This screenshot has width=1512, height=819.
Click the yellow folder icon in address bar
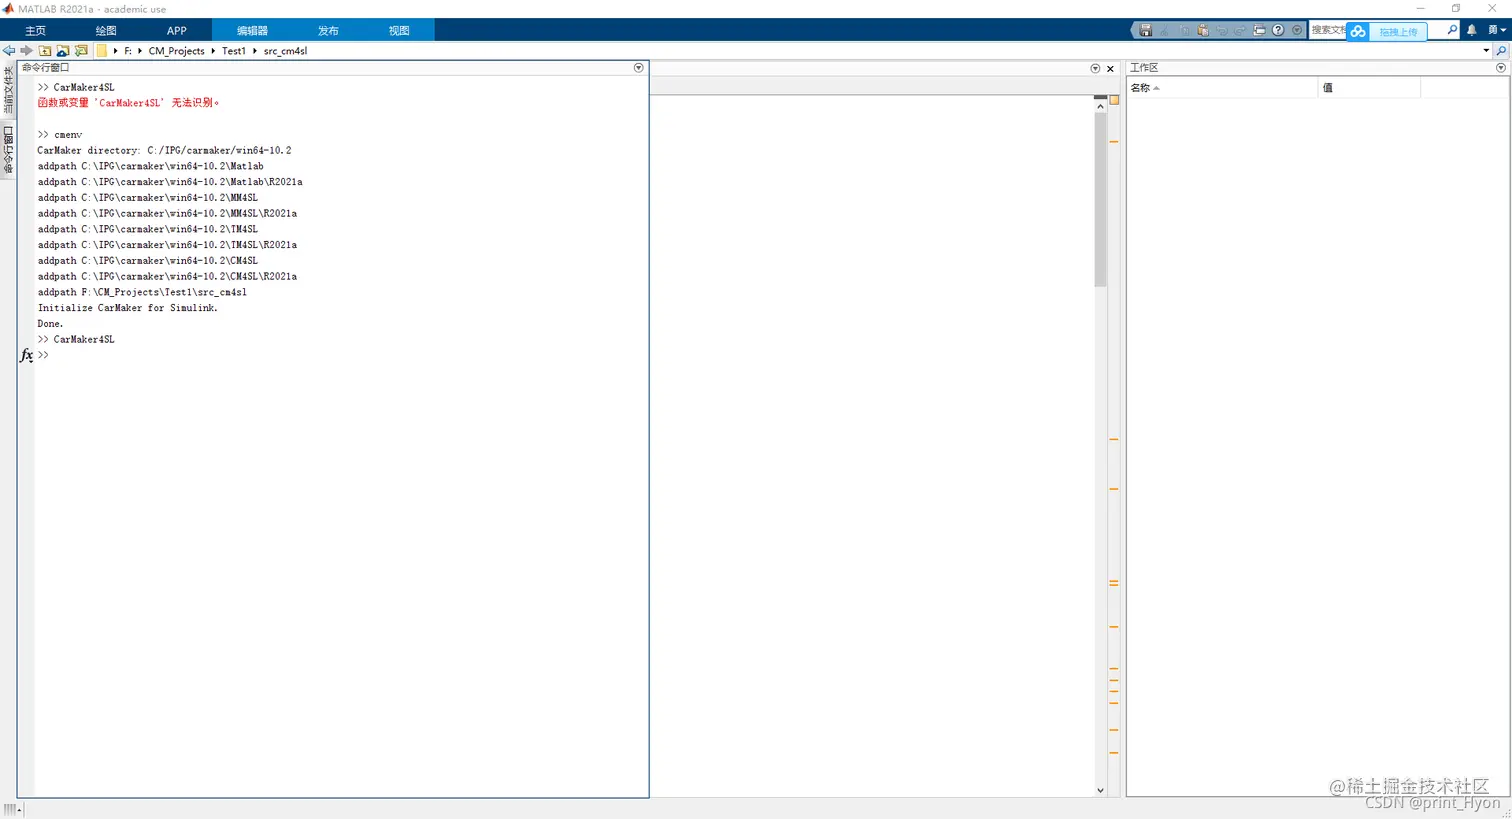point(102,51)
